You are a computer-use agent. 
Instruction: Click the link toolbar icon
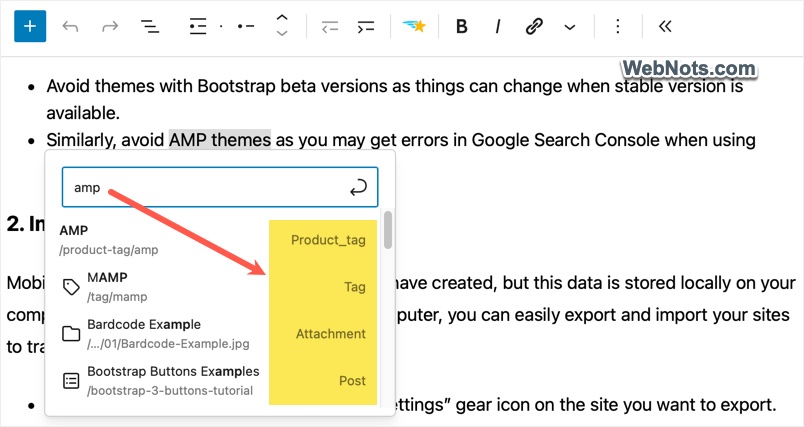[534, 26]
